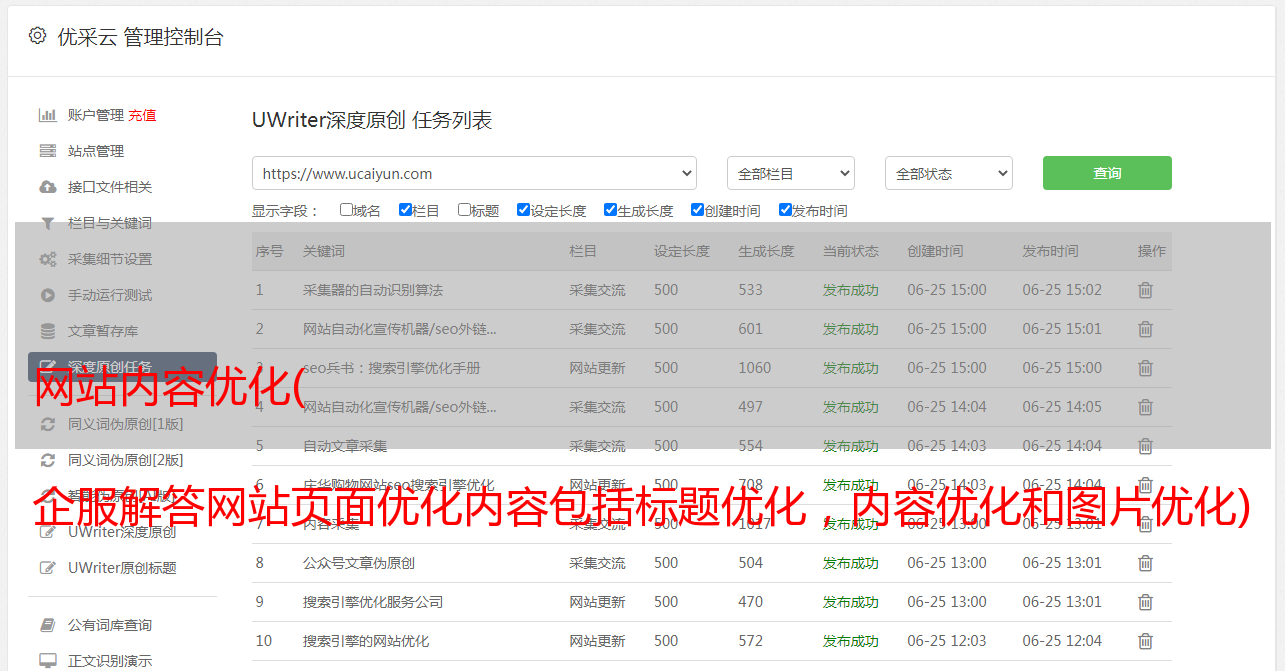1285x671 pixels.
Task: Click the UWriter原创标题 edit icon
Action: tap(47, 568)
